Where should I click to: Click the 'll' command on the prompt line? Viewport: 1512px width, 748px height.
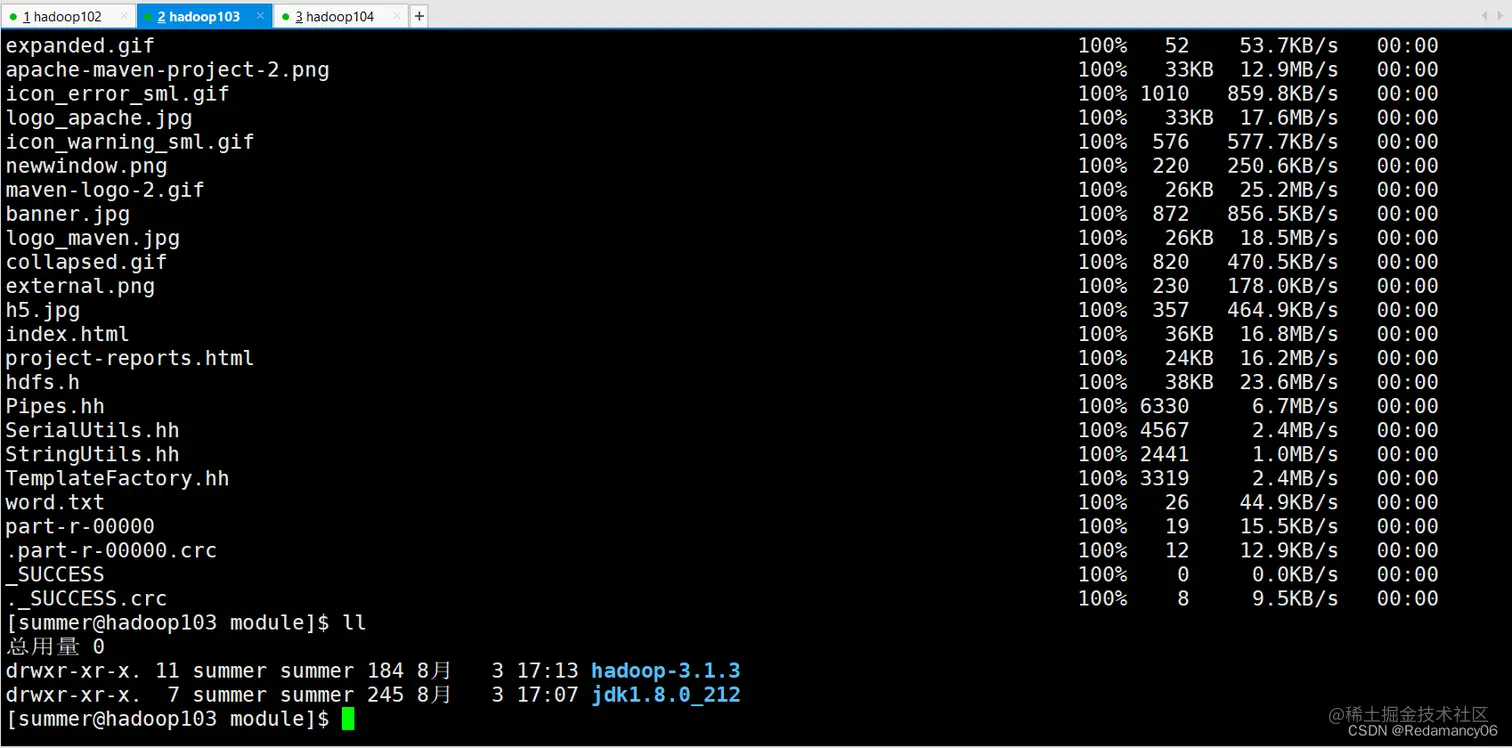(x=354, y=623)
